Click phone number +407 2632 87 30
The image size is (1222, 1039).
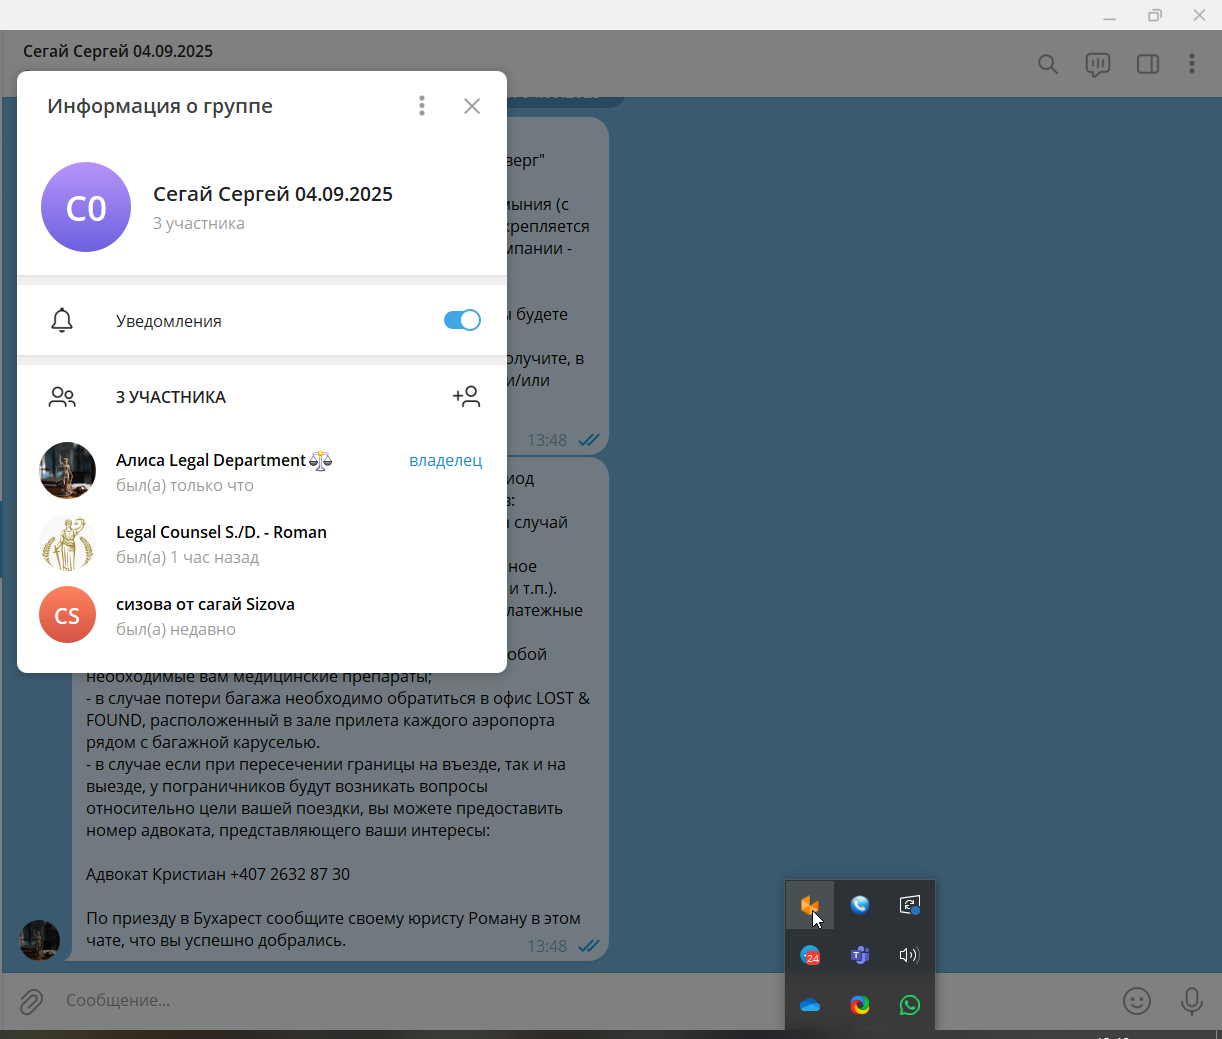pyautogui.click(x=290, y=874)
